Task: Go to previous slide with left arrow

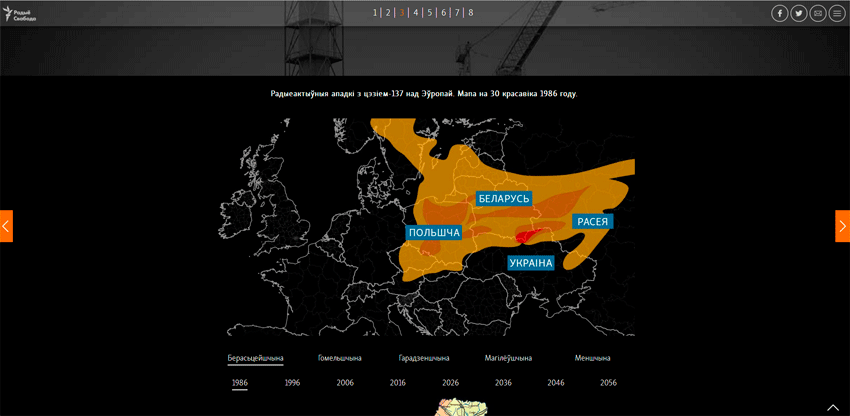Action: click(x=6, y=226)
